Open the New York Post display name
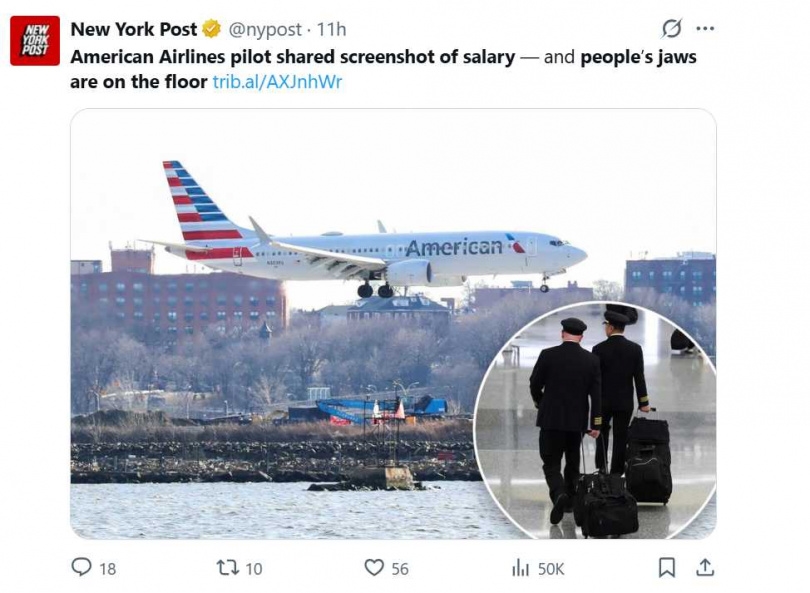Image resolution: width=810 pixels, height=593 pixels. [x=134, y=29]
